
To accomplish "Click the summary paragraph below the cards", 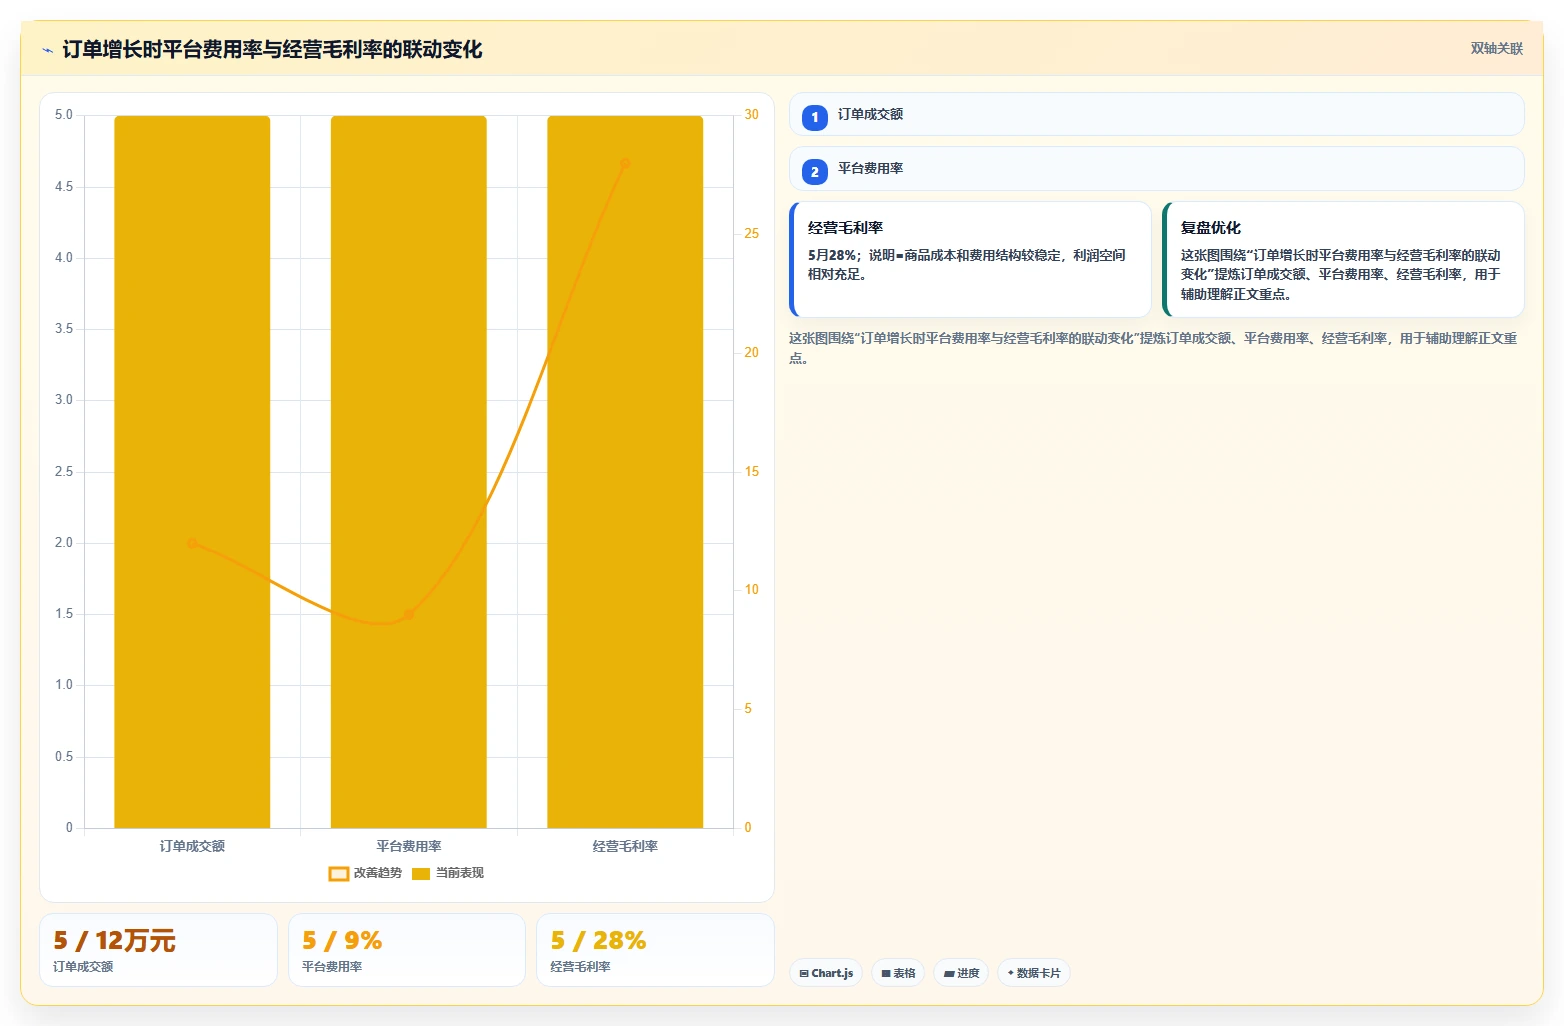I will (x=1153, y=348).
